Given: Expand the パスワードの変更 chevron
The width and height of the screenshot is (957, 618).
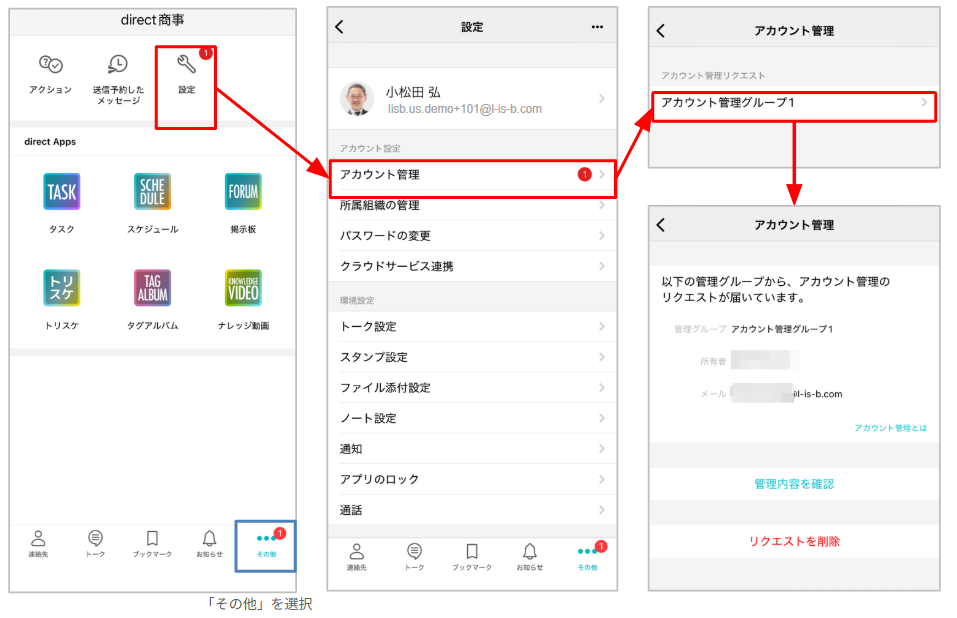Looking at the screenshot, I should 602,235.
